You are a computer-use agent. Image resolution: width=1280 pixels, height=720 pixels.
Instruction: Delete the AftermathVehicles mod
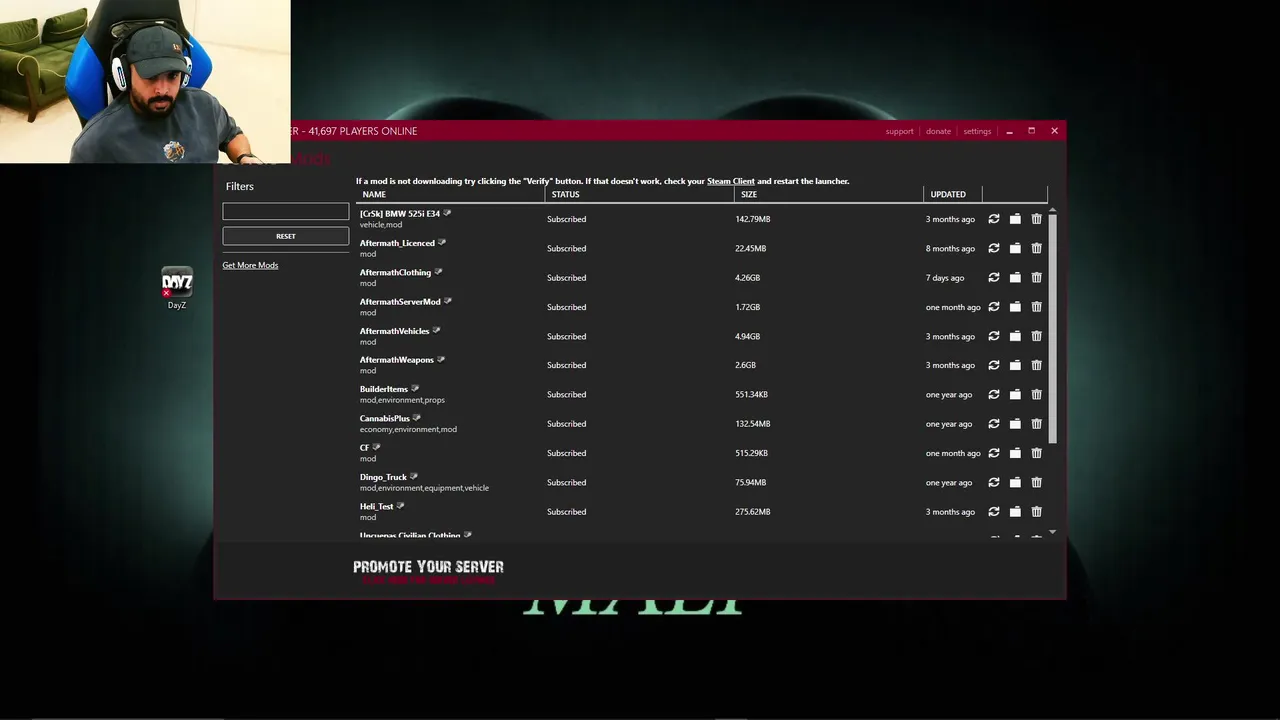coord(1036,336)
